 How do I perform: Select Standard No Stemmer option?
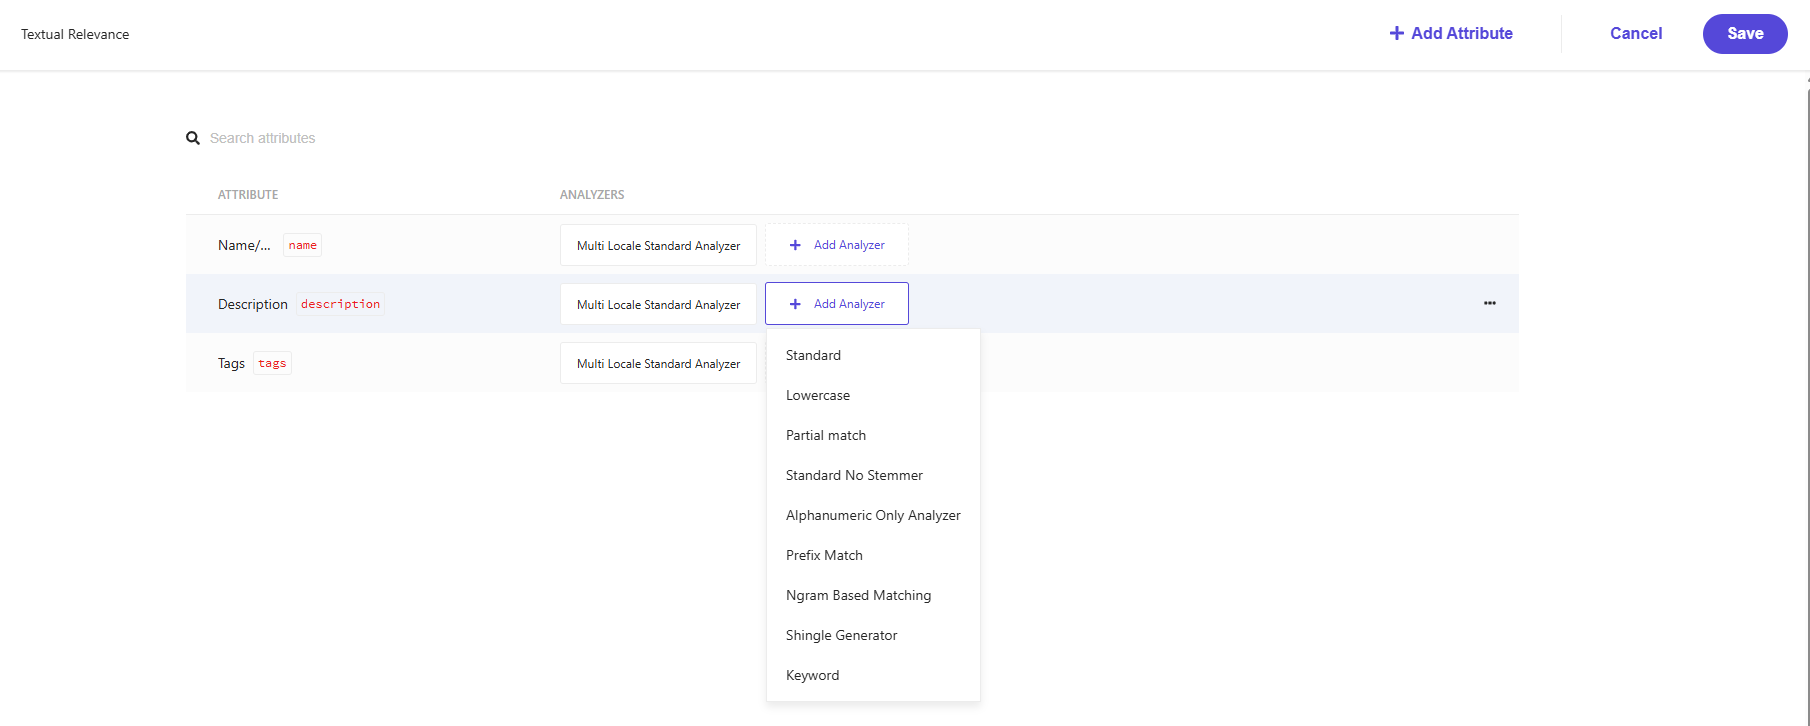point(854,475)
